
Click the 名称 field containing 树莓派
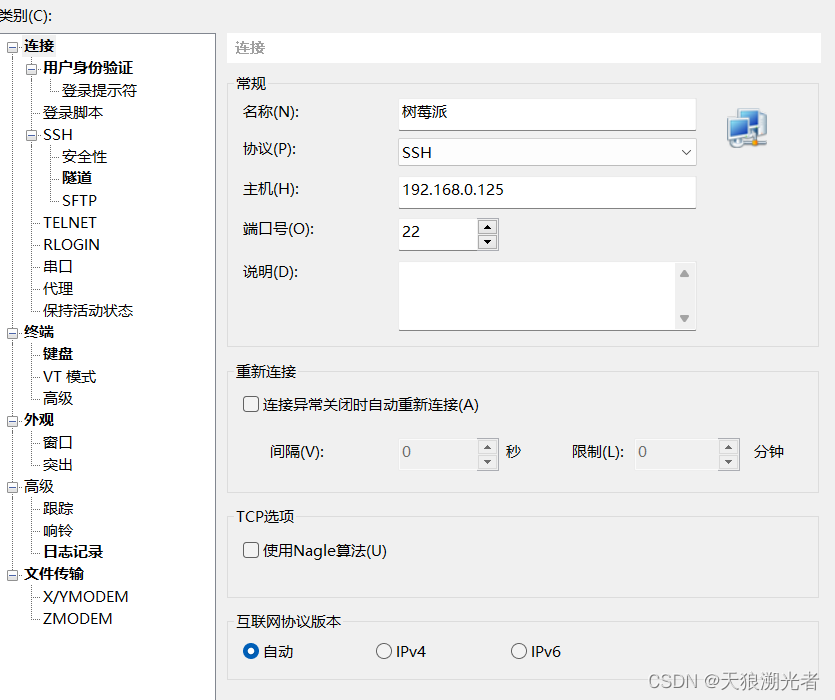point(547,113)
